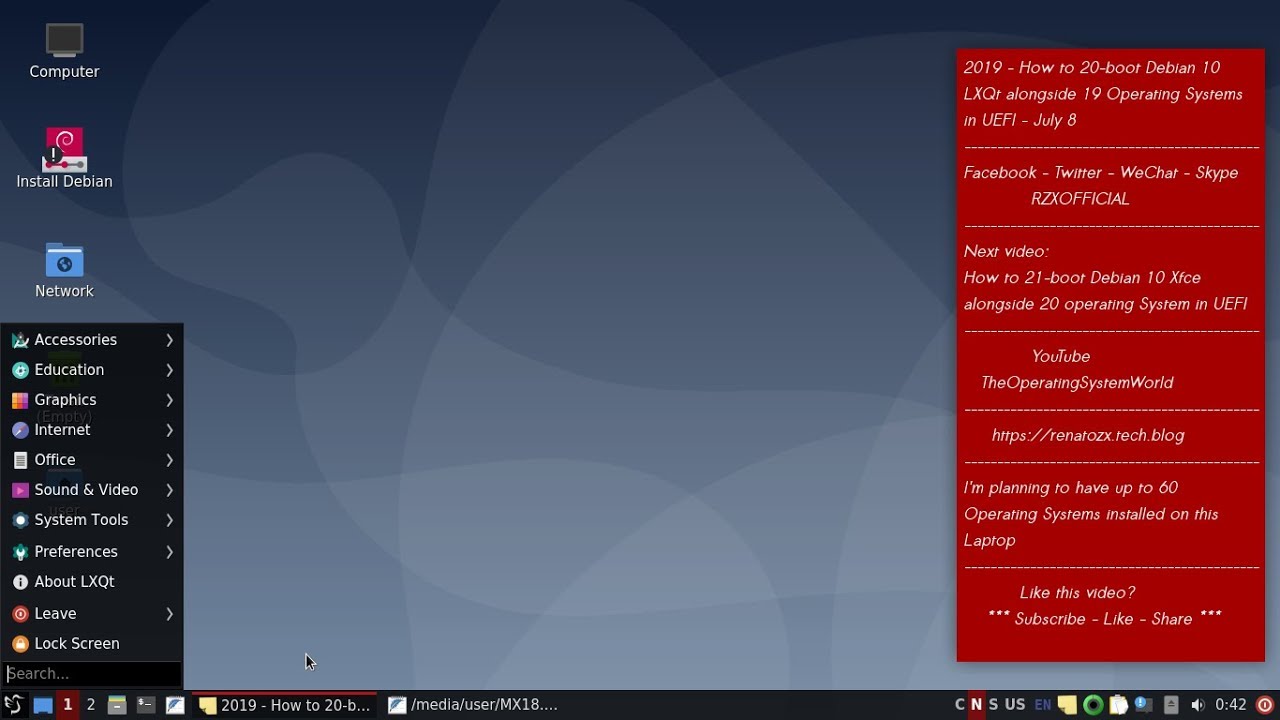Click the Office document menu icon
The width and height of the screenshot is (1280, 720).
tap(20, 460)
